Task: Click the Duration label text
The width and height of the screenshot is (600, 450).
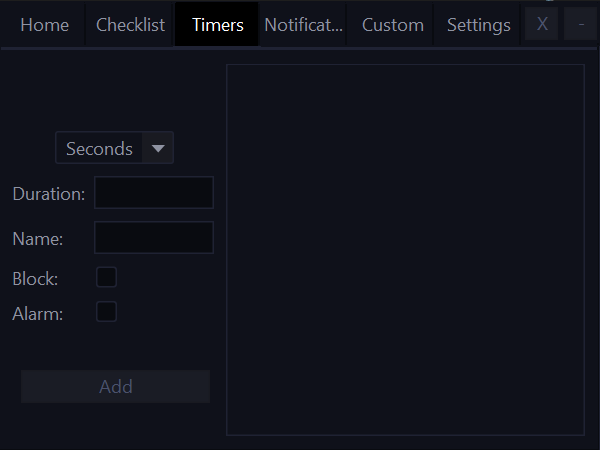Action: tap(49, 194)
